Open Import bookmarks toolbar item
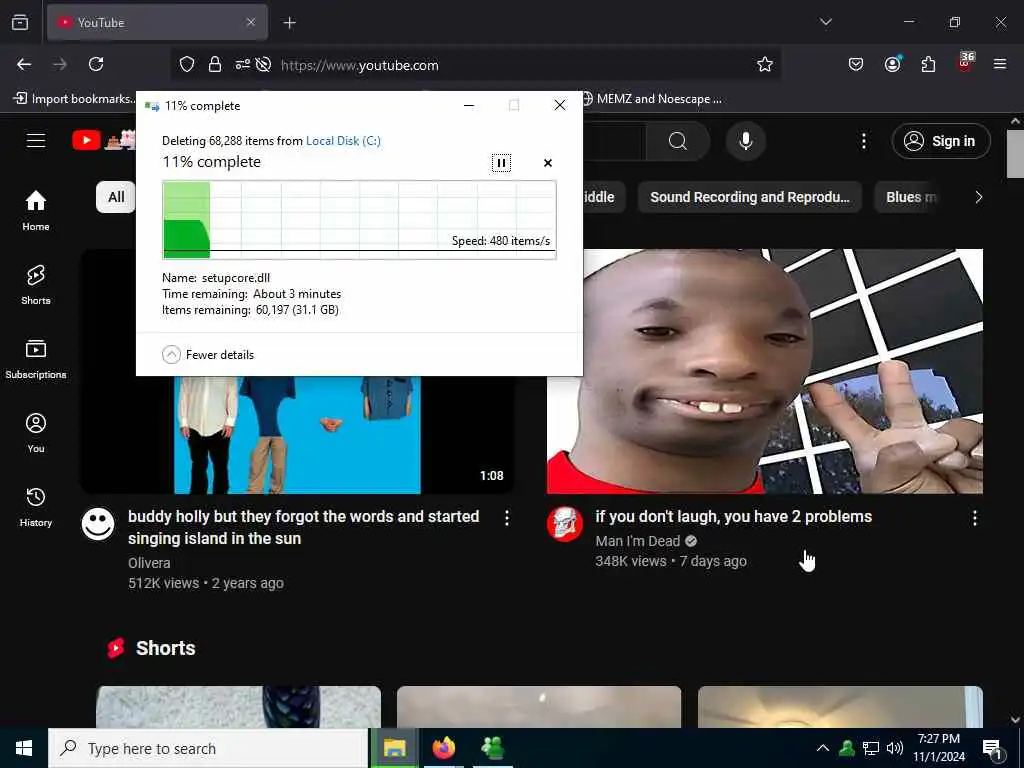1024x768 pixels. [74, 99]
